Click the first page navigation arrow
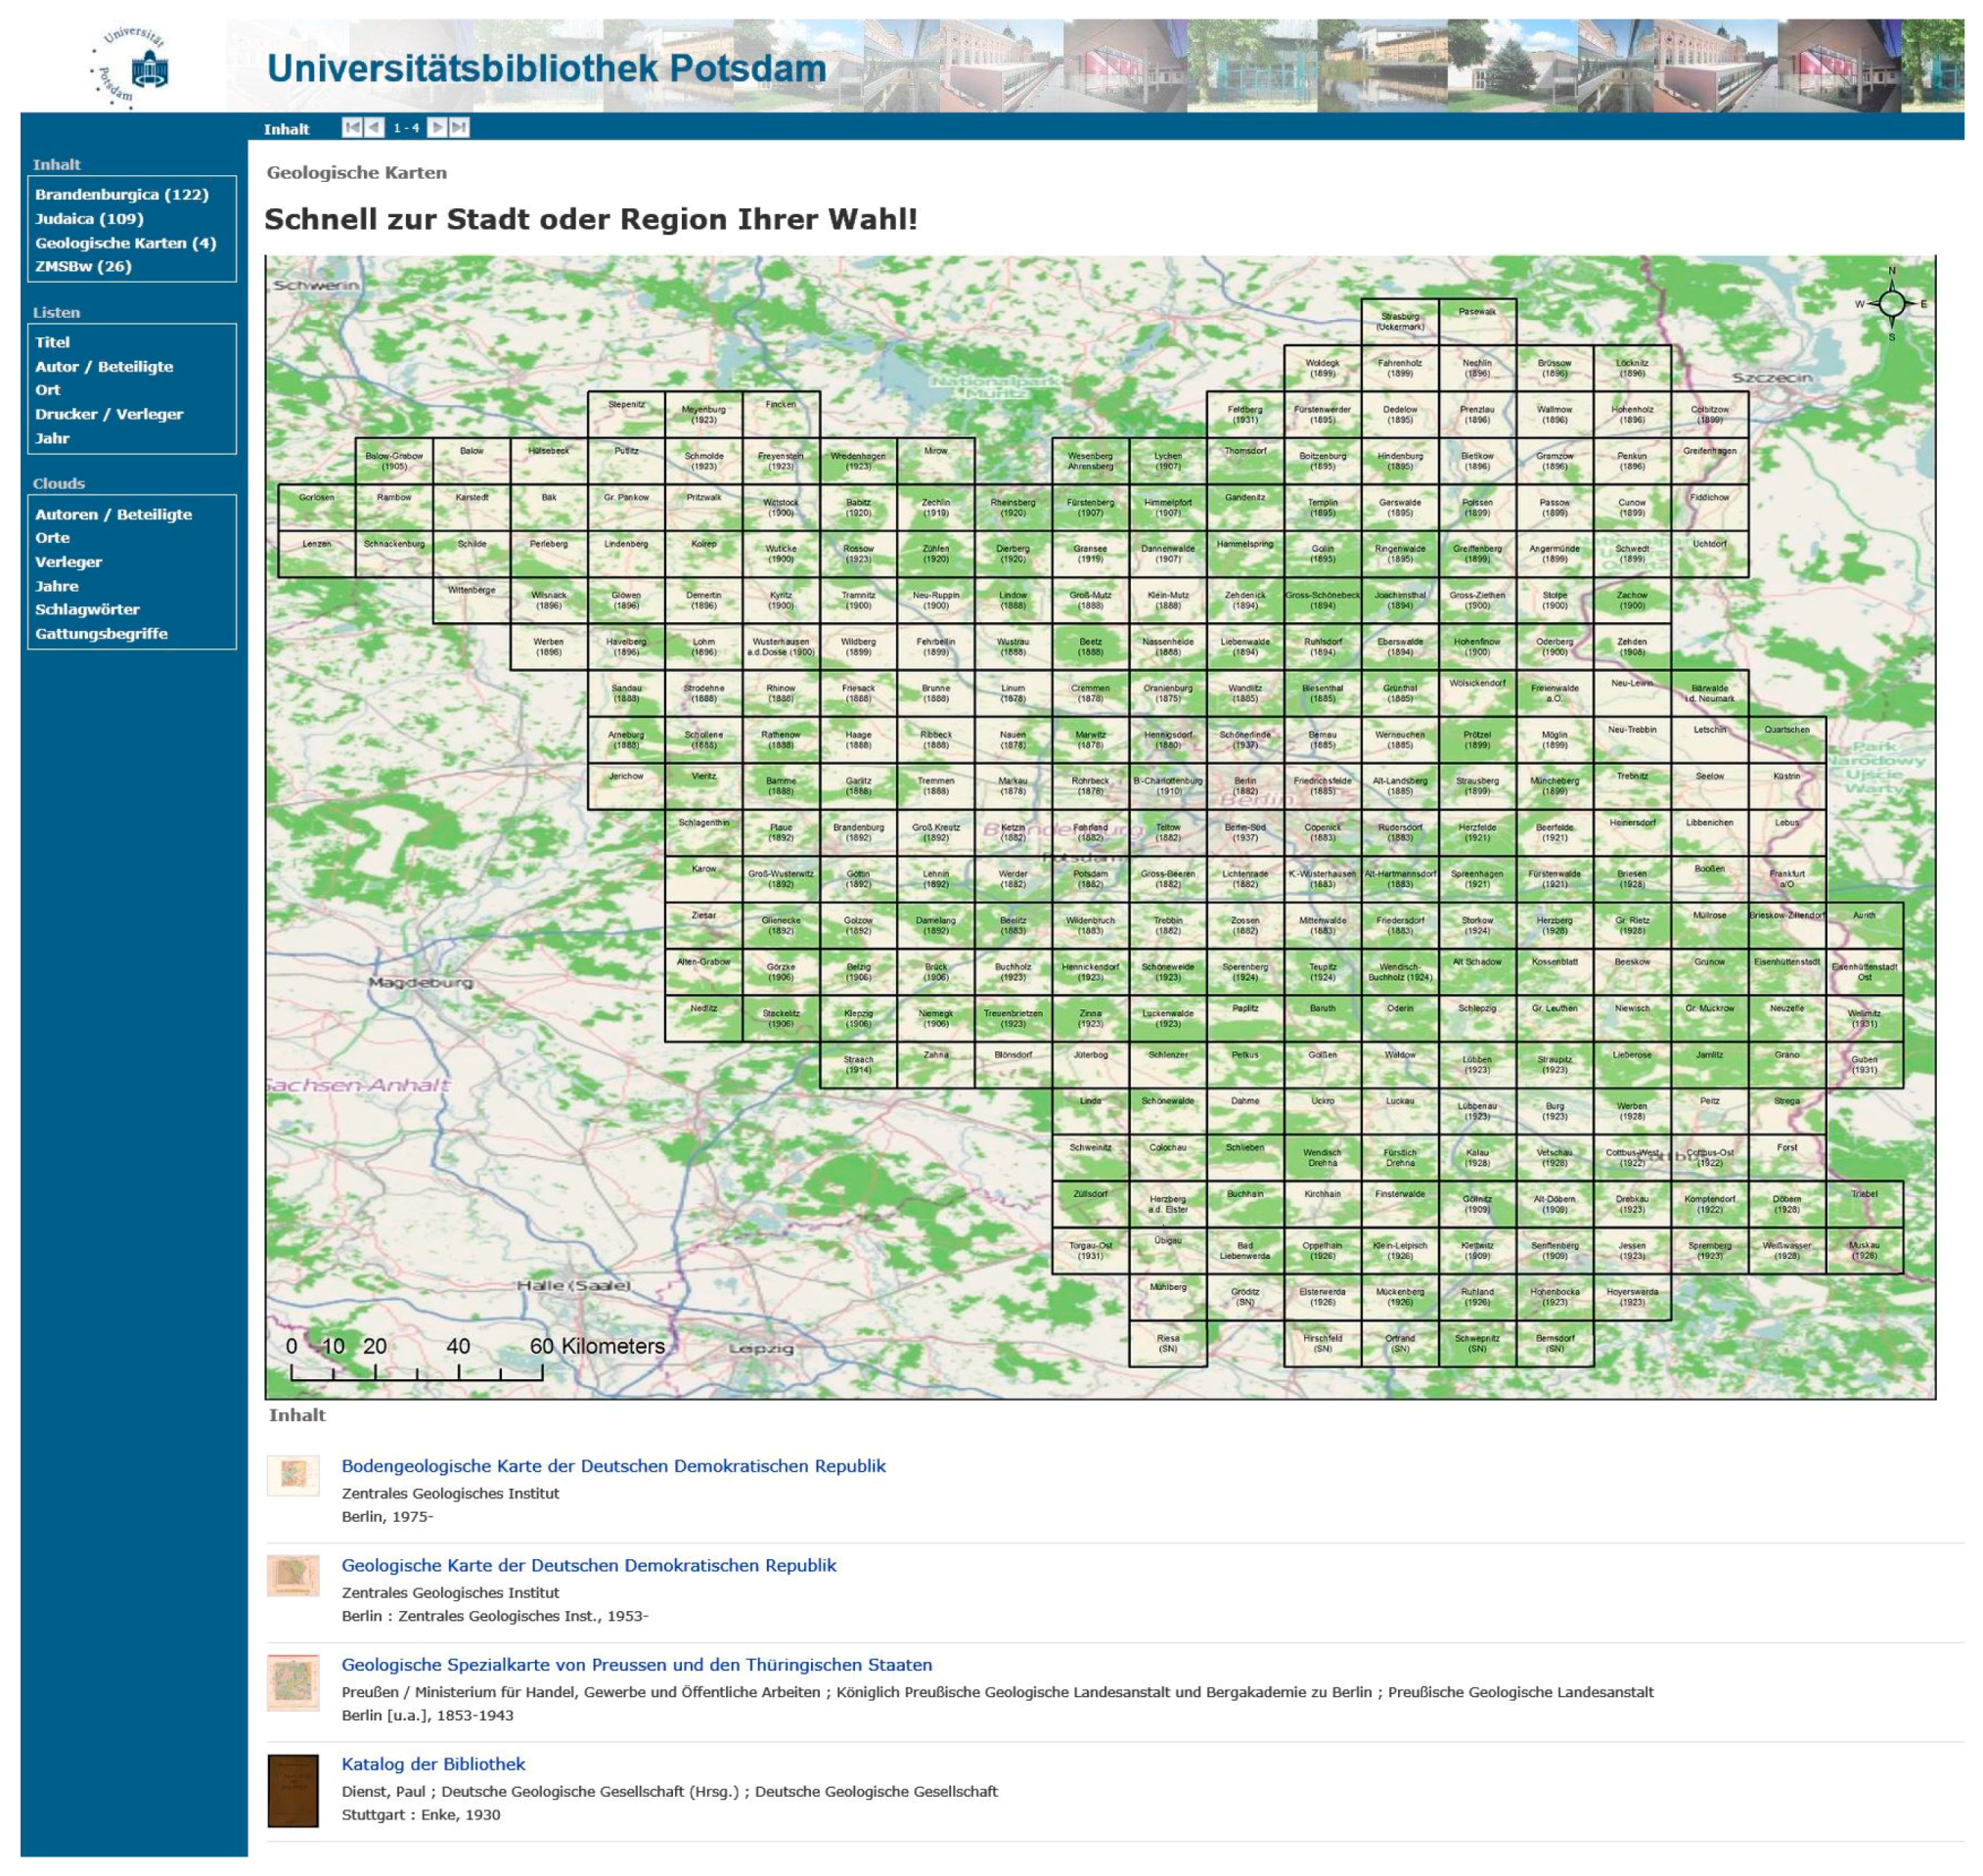 tap(352, 128)
